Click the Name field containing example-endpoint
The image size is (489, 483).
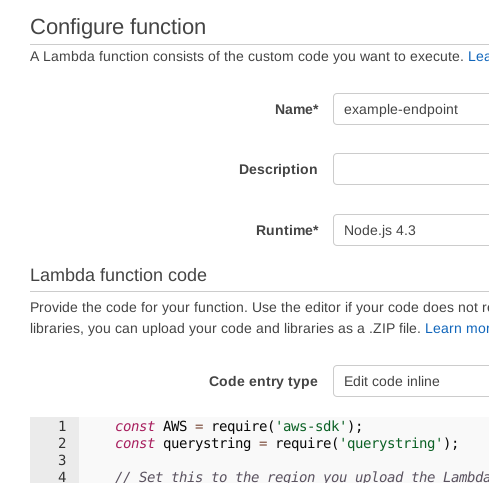pyautogui.click(x=411, y=109)
